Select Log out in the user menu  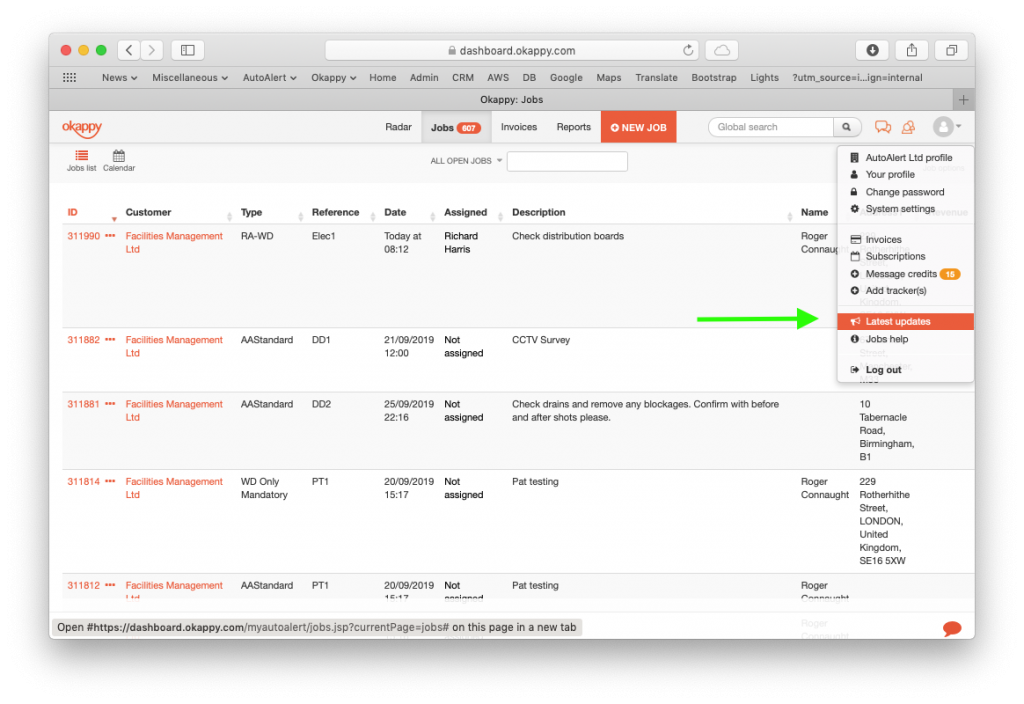click(x=905, y=370)
